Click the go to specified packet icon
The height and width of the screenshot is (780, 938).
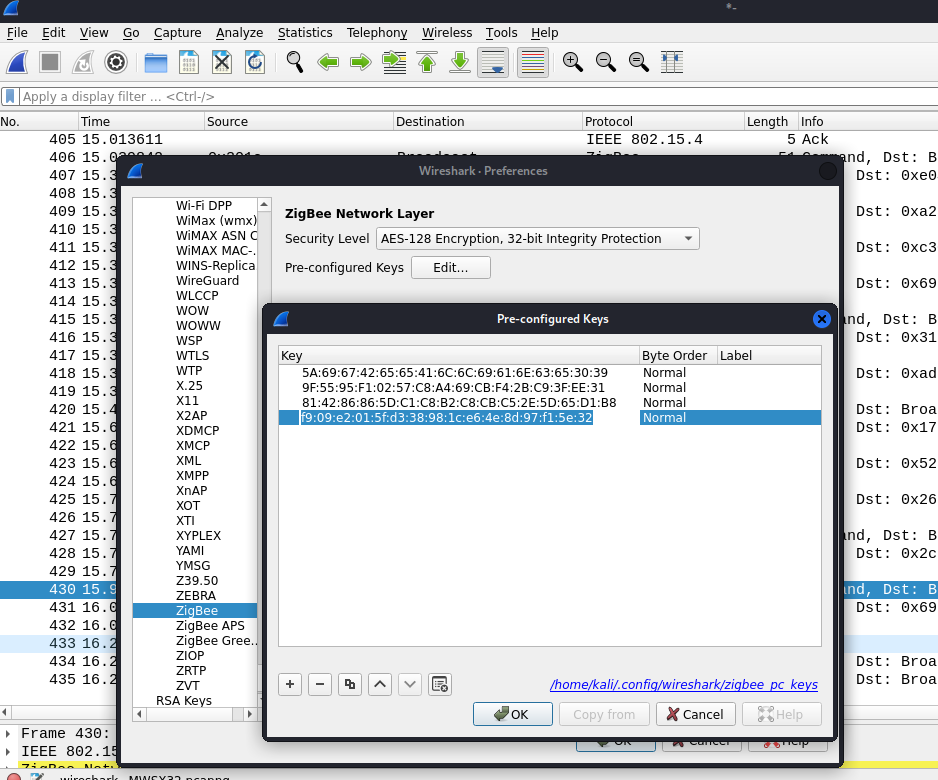click(394, 62)
